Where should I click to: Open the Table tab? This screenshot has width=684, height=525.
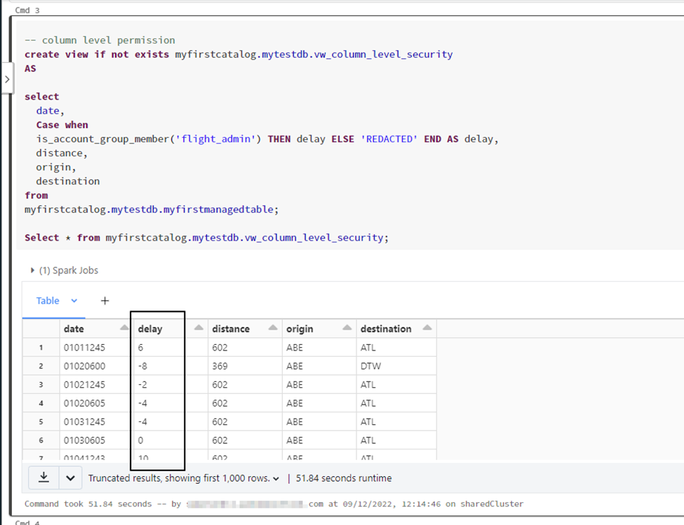[48, 300]
